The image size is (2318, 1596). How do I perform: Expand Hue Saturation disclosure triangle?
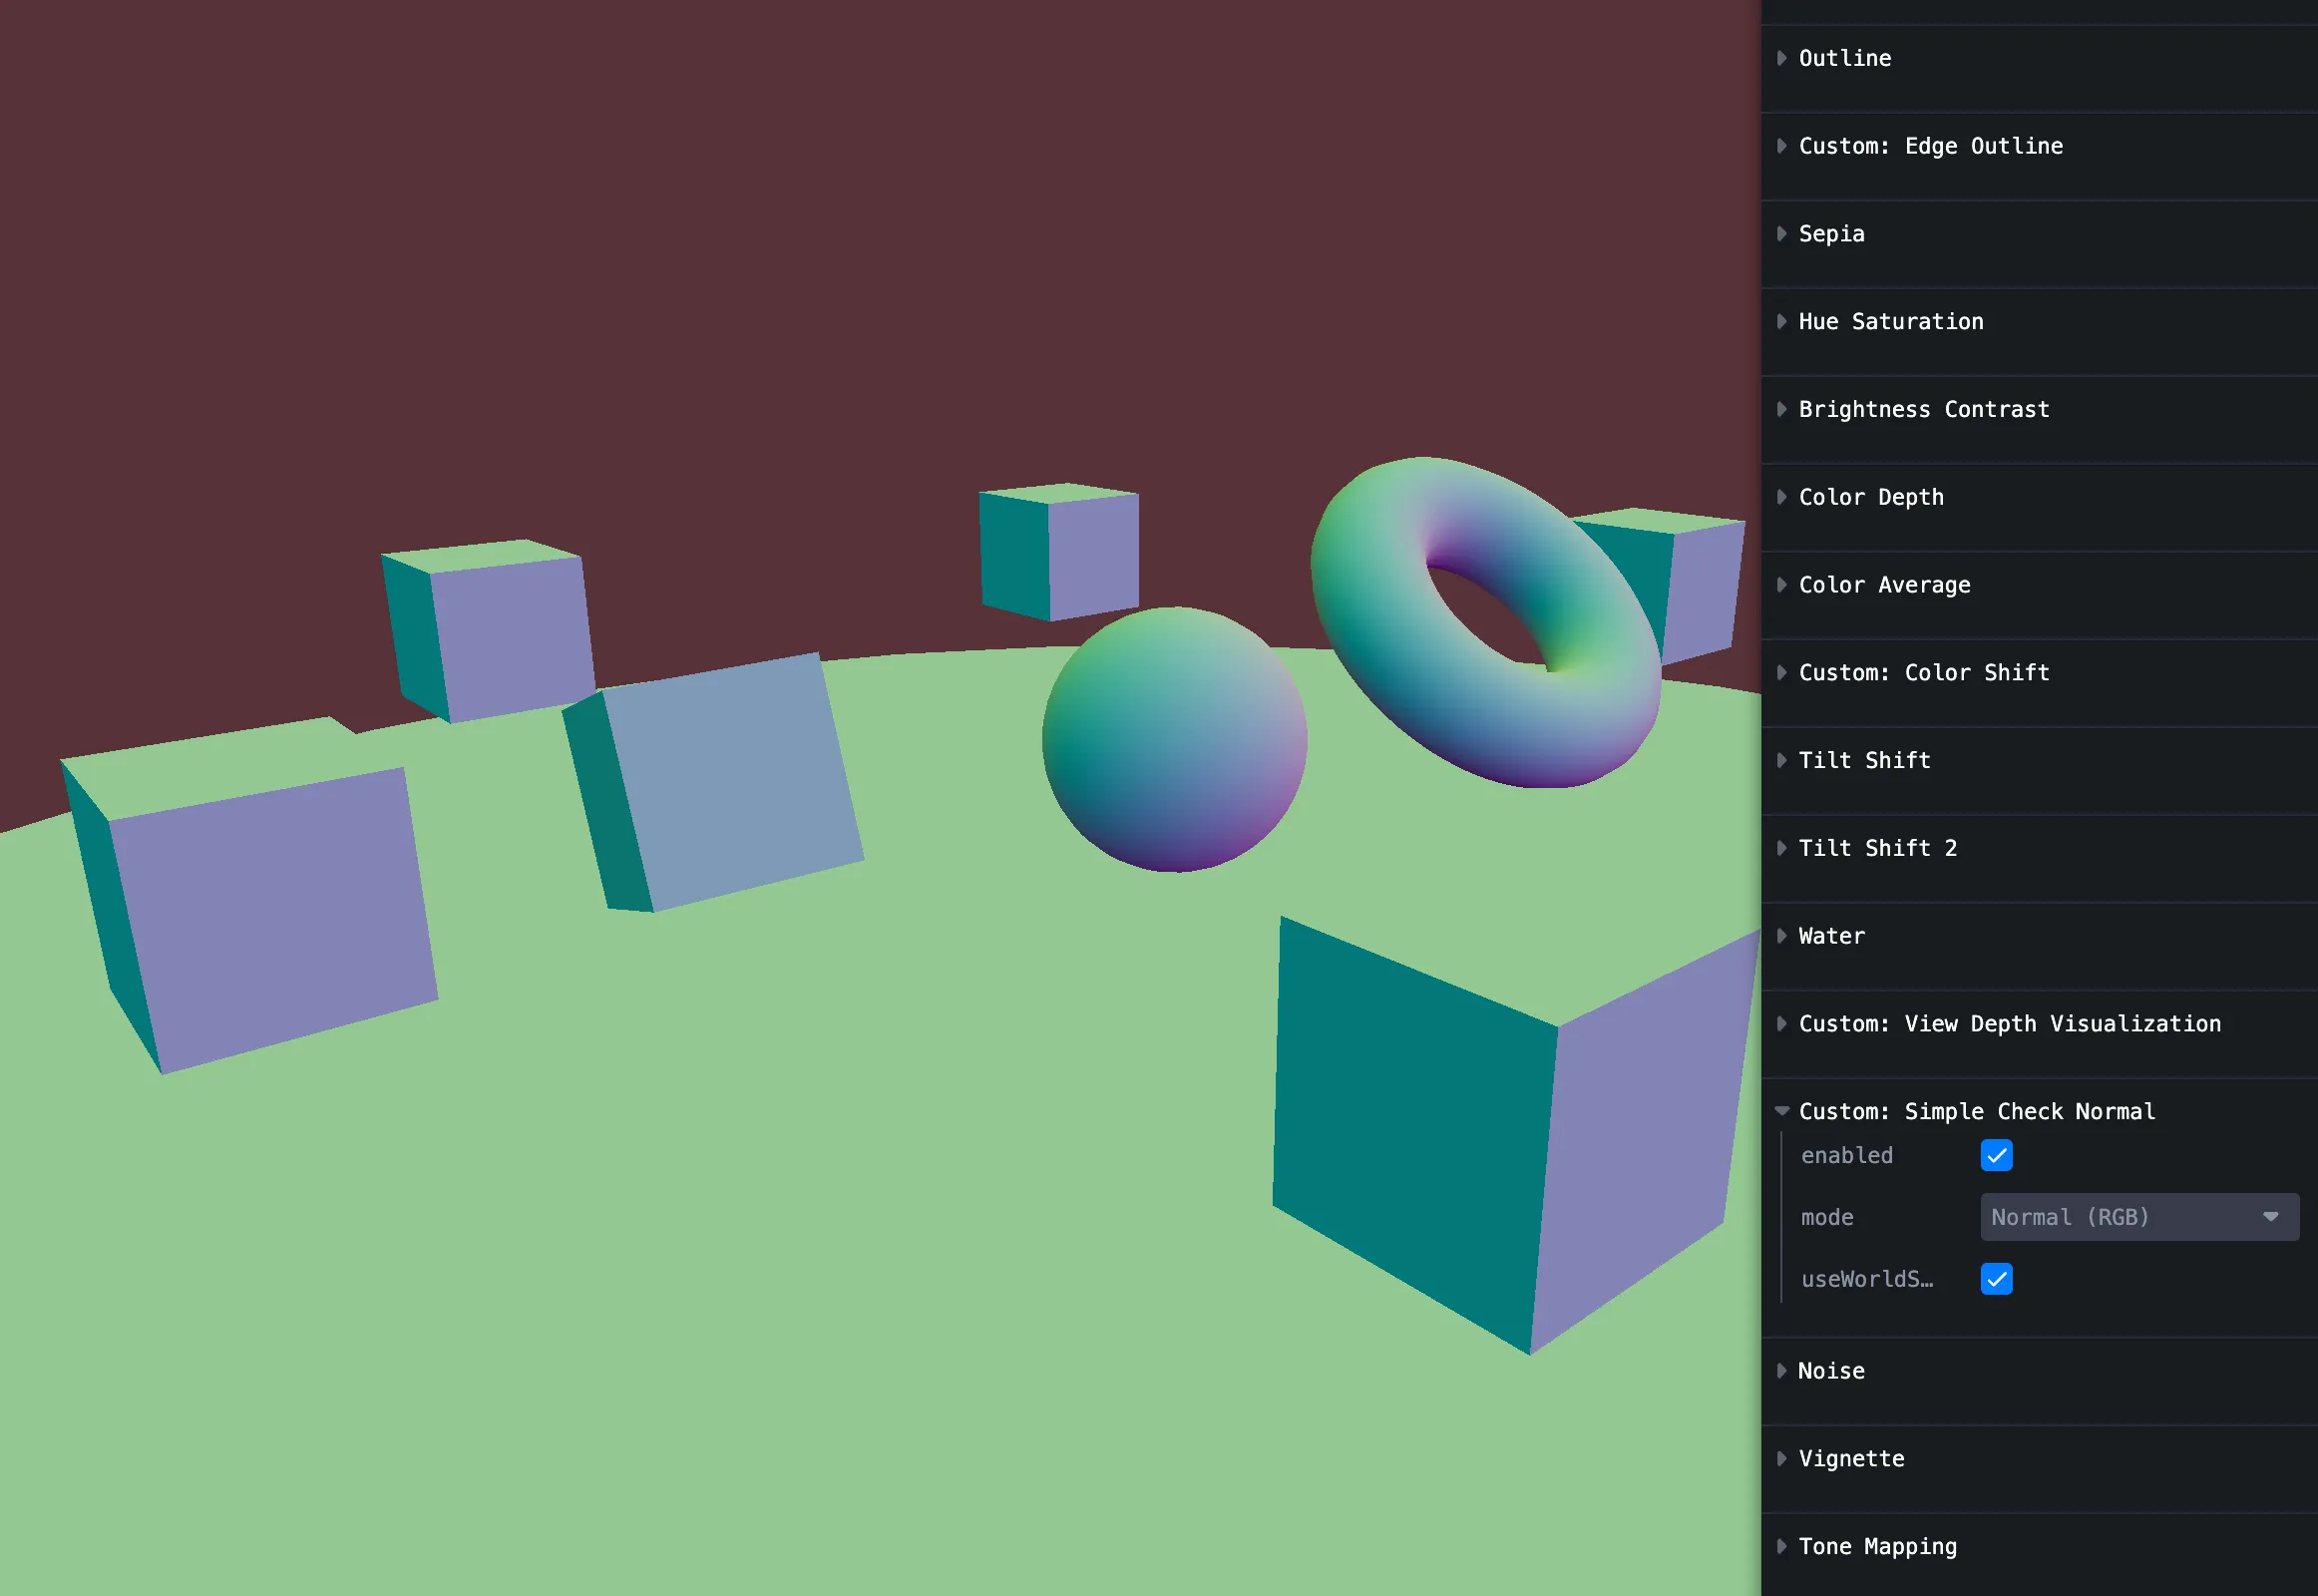pyautogui.click(x=1782, y=322)
